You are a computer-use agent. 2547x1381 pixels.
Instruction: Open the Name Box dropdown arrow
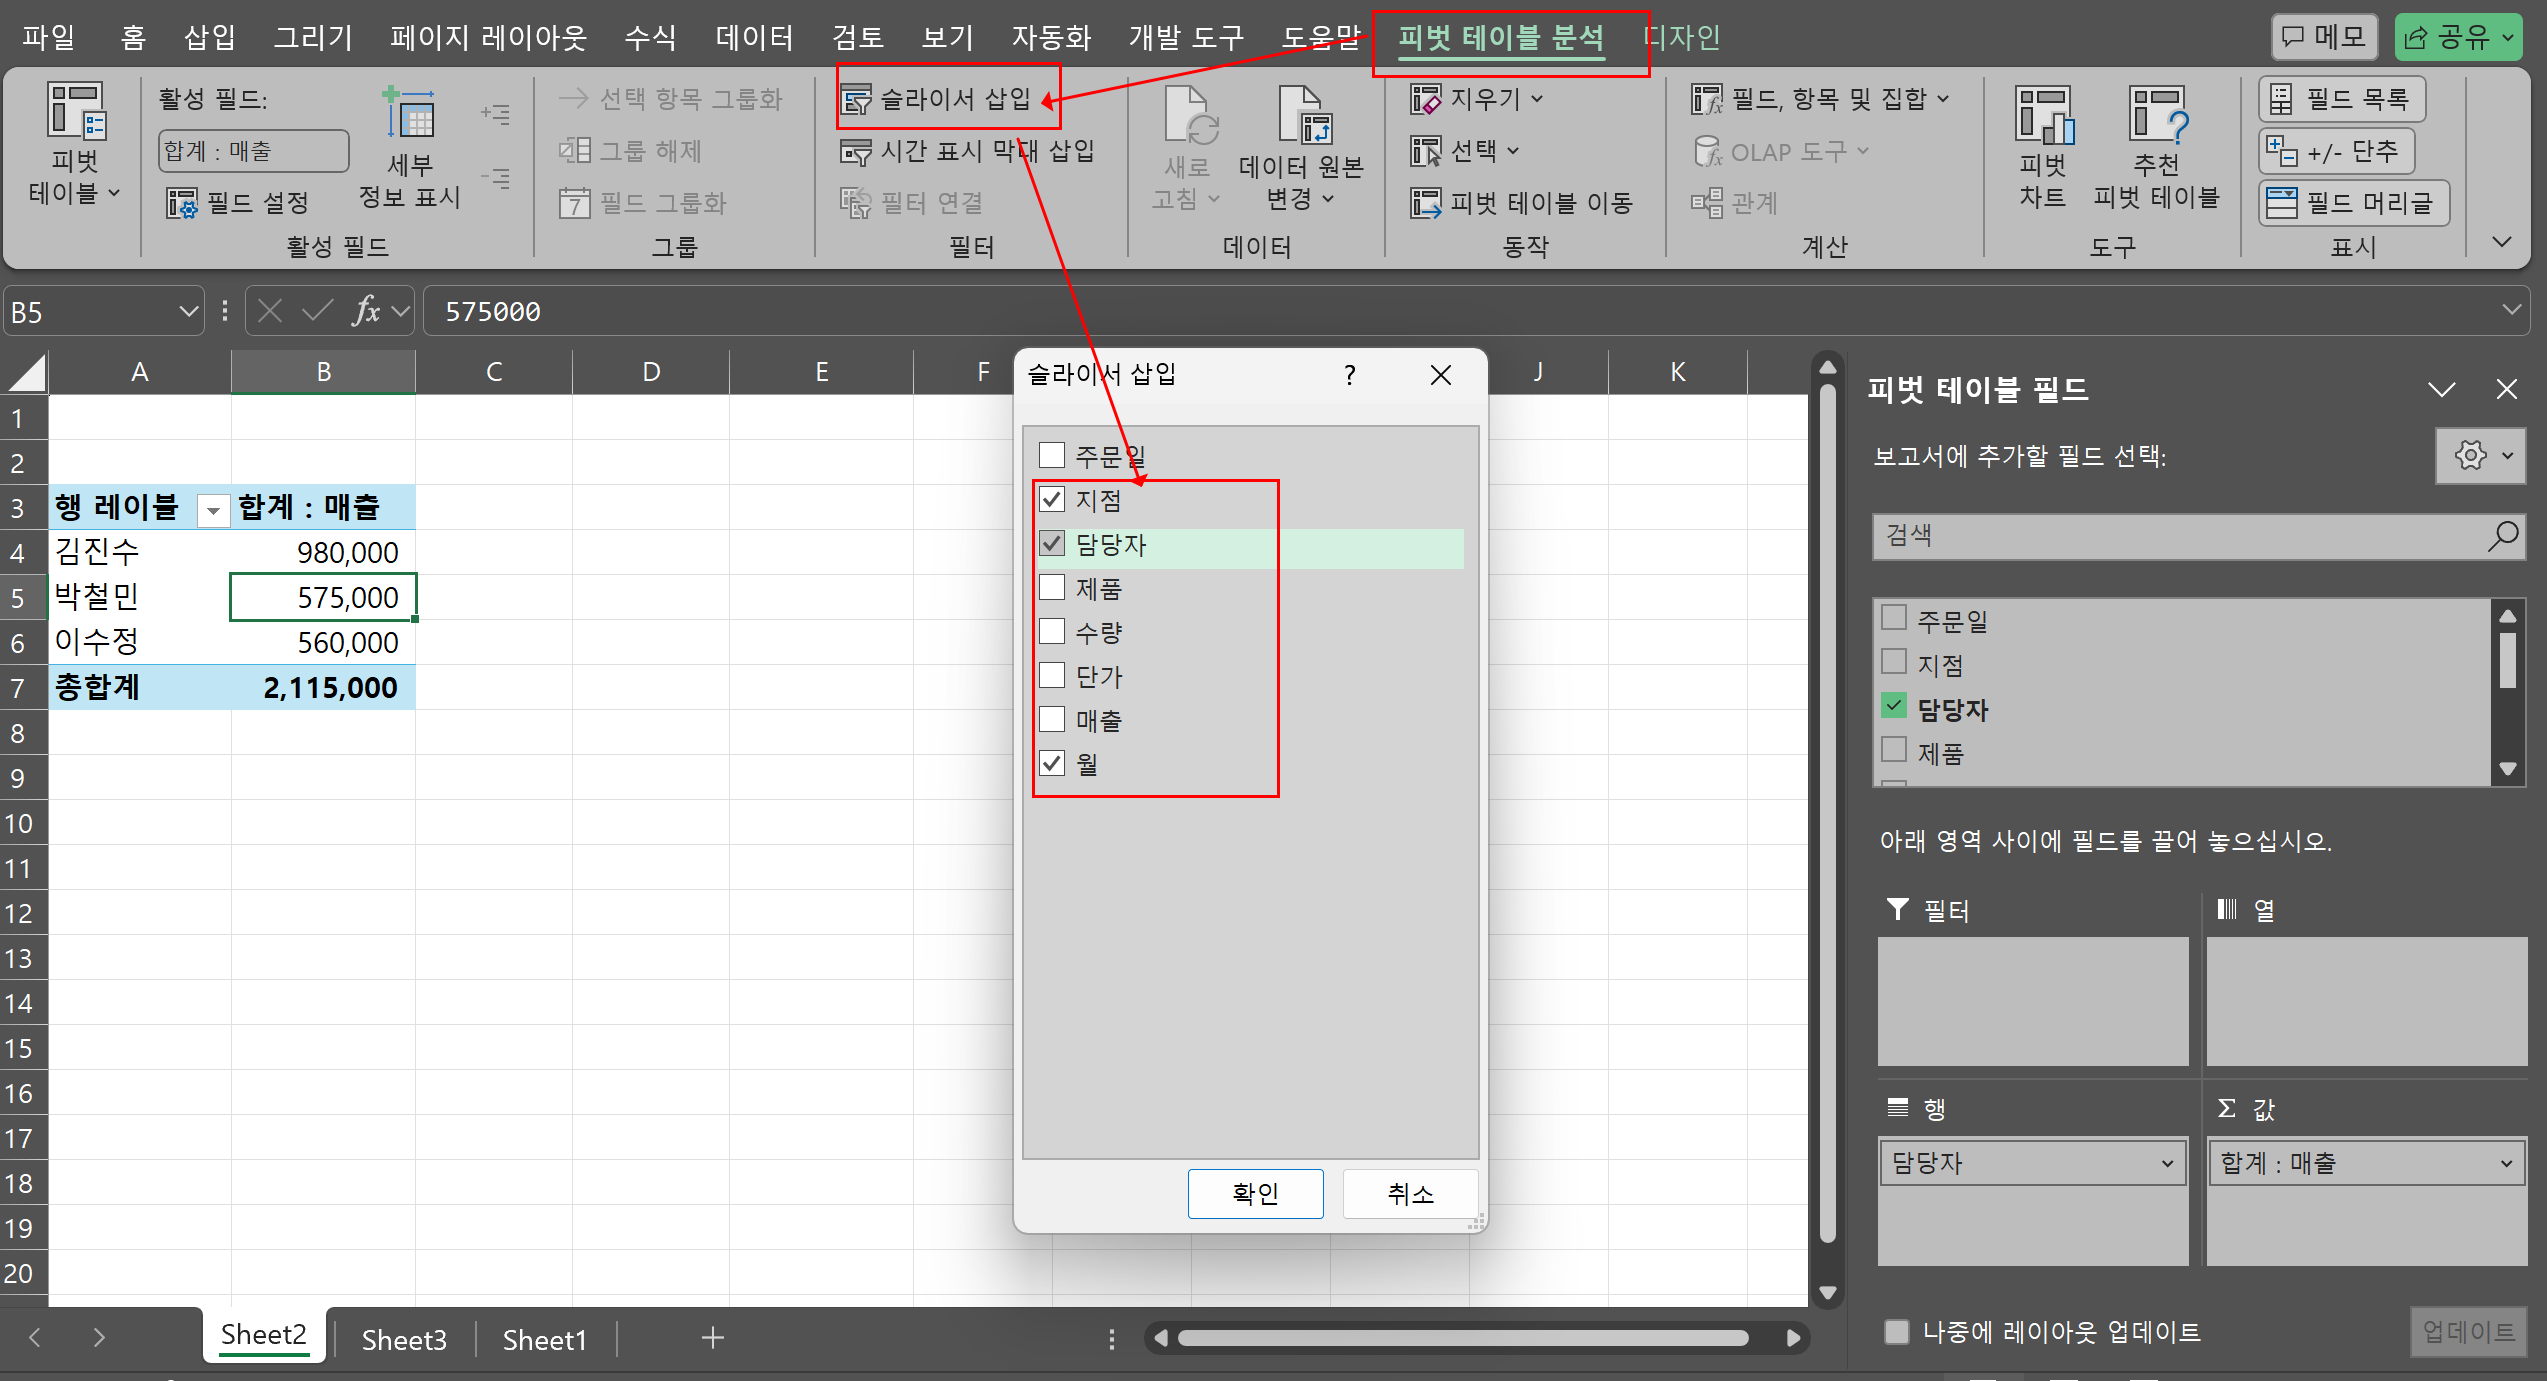188,312
